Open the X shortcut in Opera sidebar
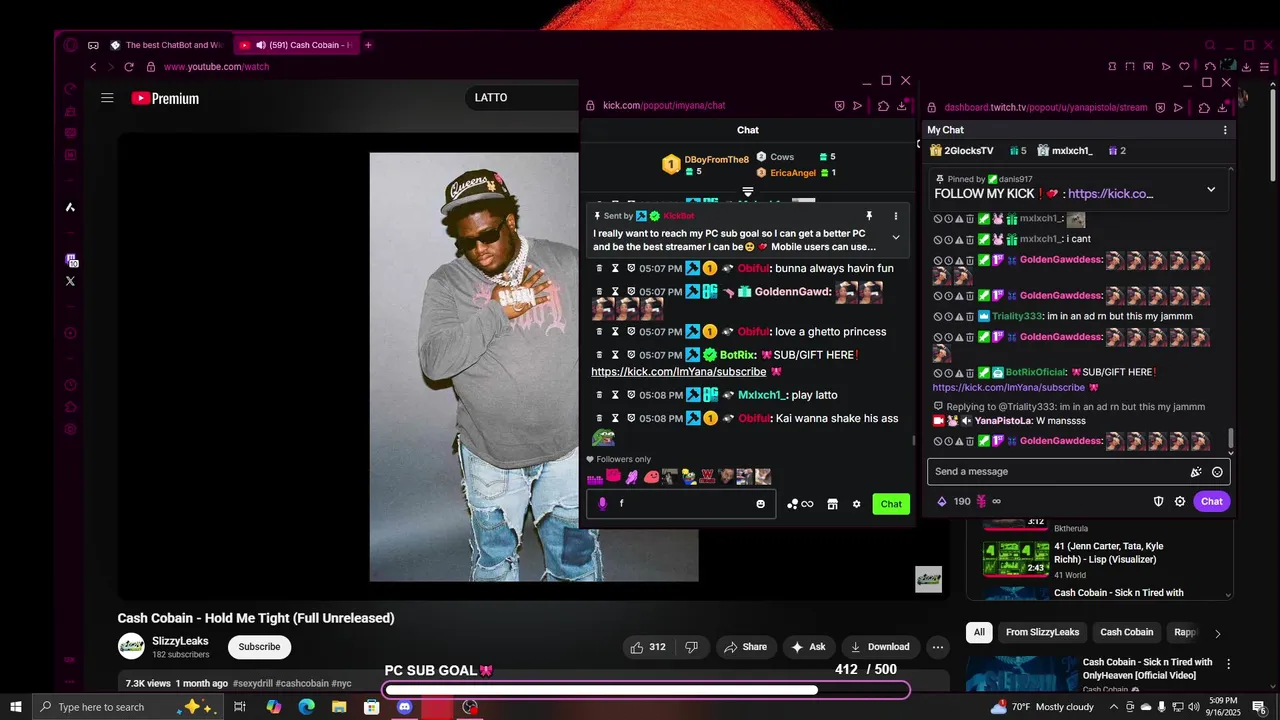 point(70,281)
